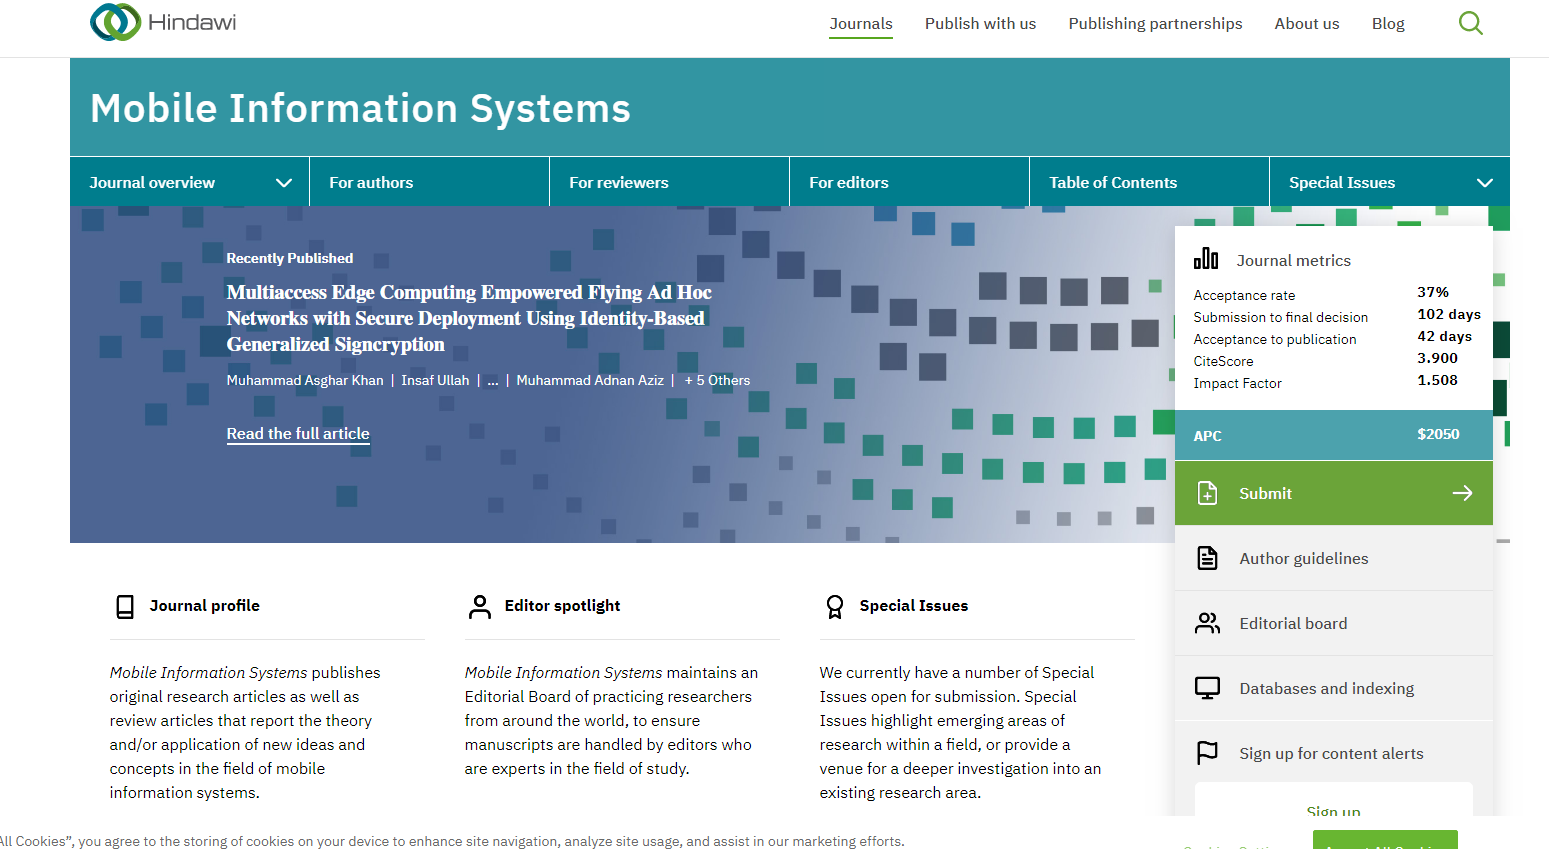The height and width of the screenshot is (849, 1549).
Task: Click the Impact Factor 1.508 value
Action: point(1437,380)
